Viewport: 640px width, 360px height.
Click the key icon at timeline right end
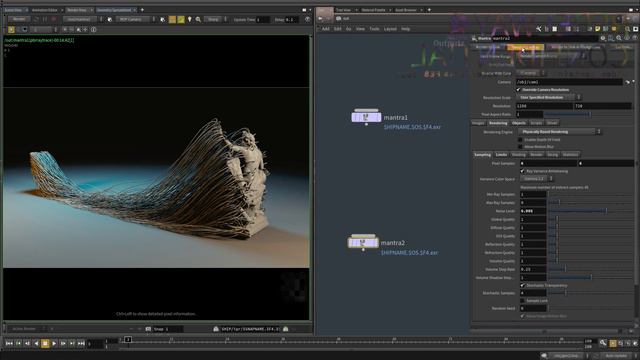603,343
